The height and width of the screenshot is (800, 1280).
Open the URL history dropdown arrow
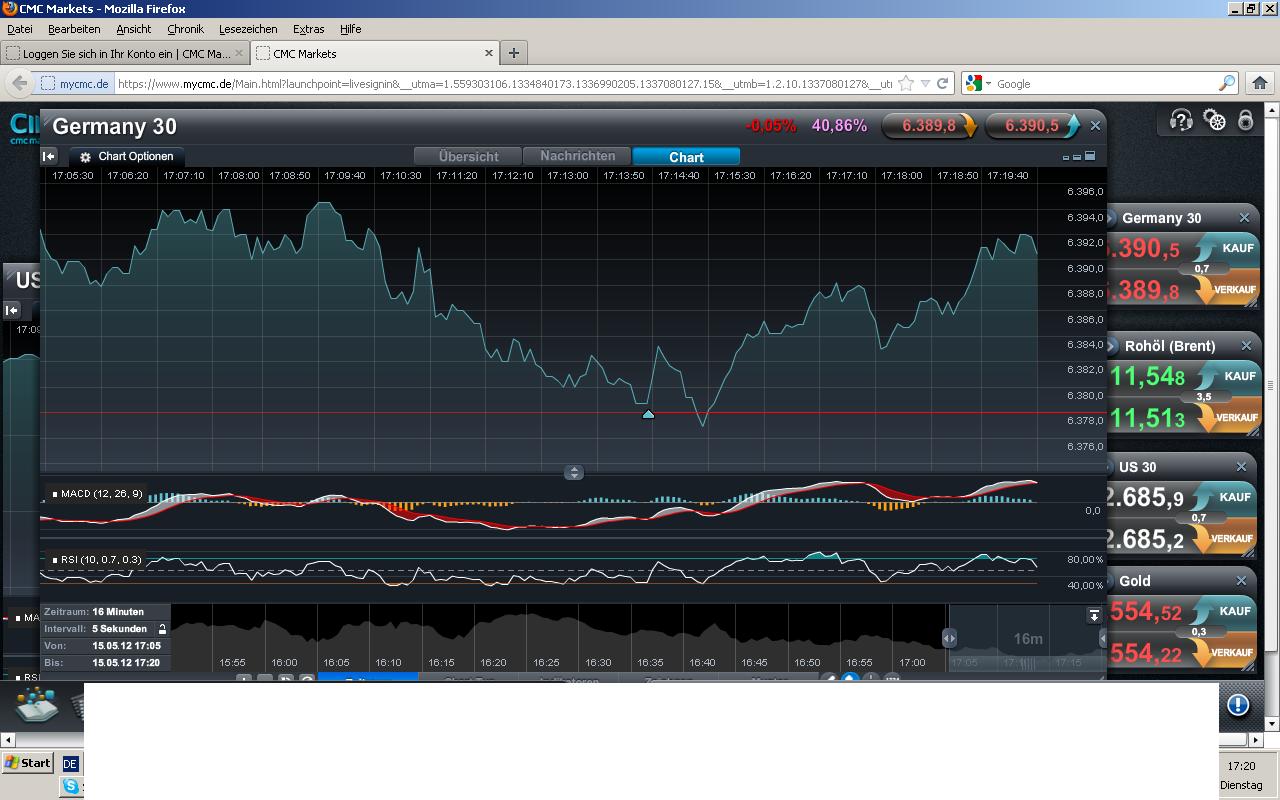pos(925,84)
